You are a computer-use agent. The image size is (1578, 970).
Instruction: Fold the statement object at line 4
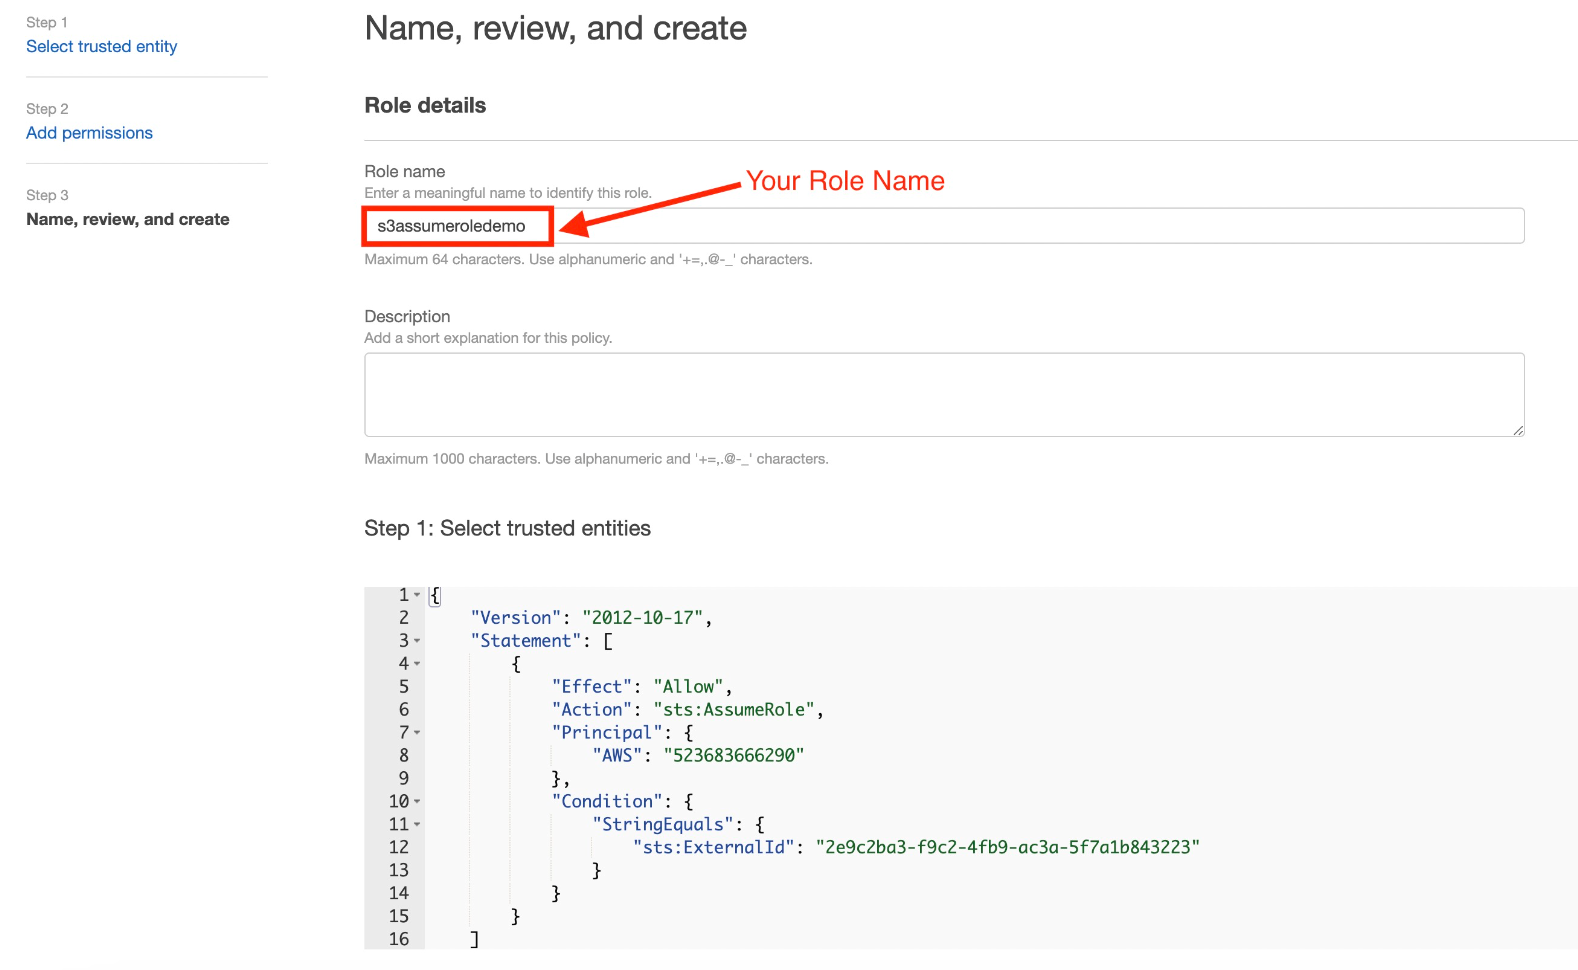(x=417, y=664)
